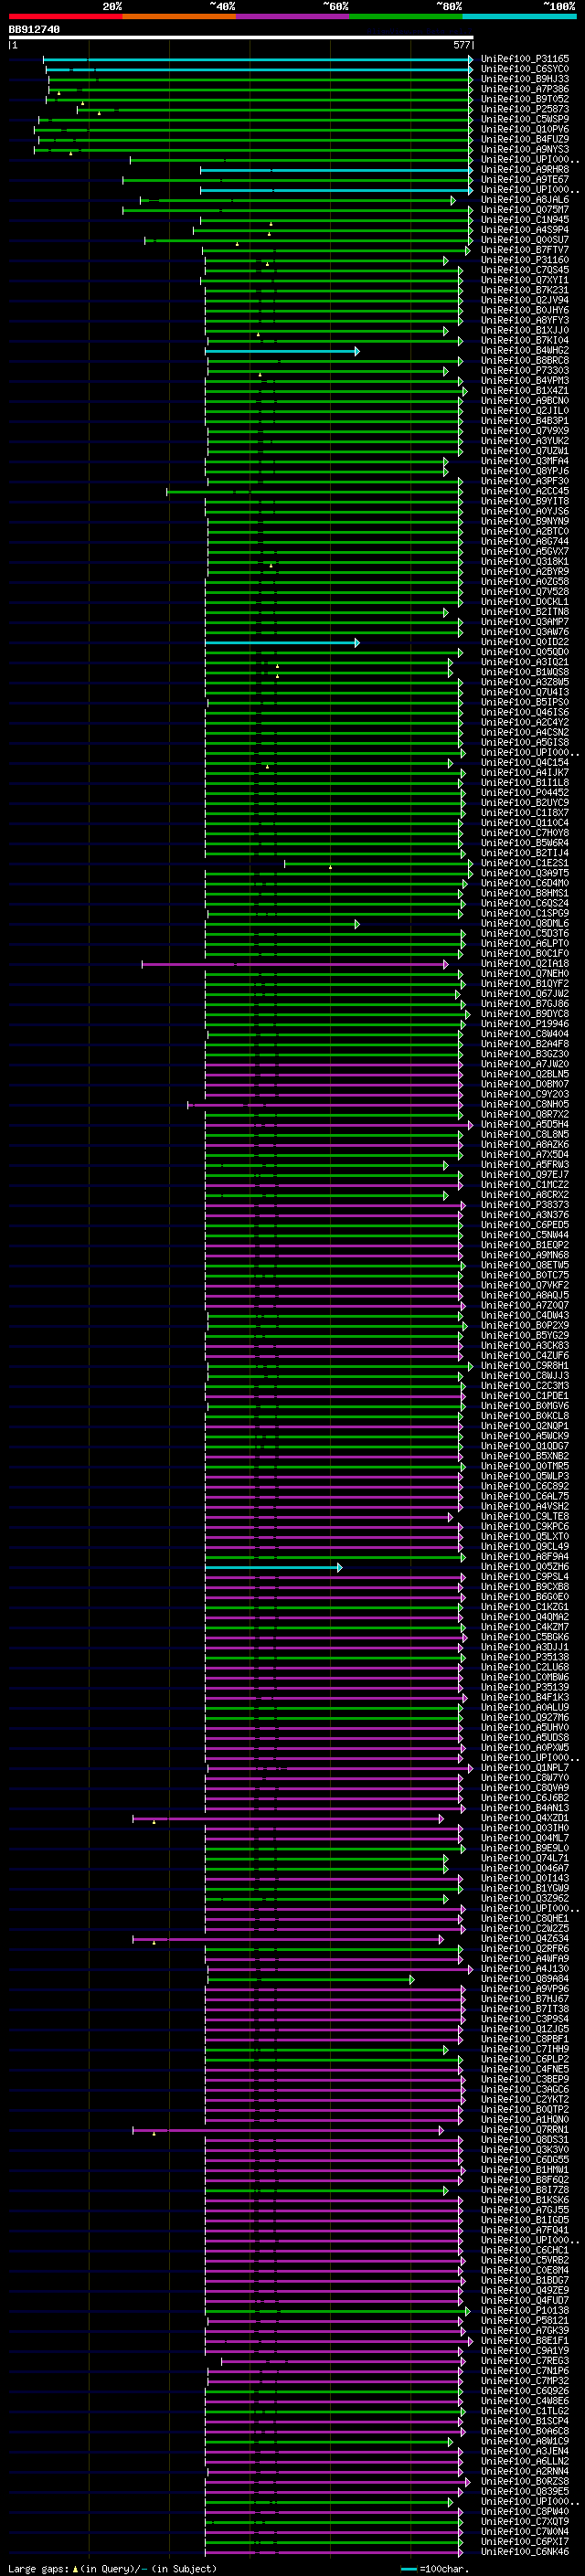585x2576 pixels.
Task: Select hit UniRef100_P35138
Action: coord(525,1658)
